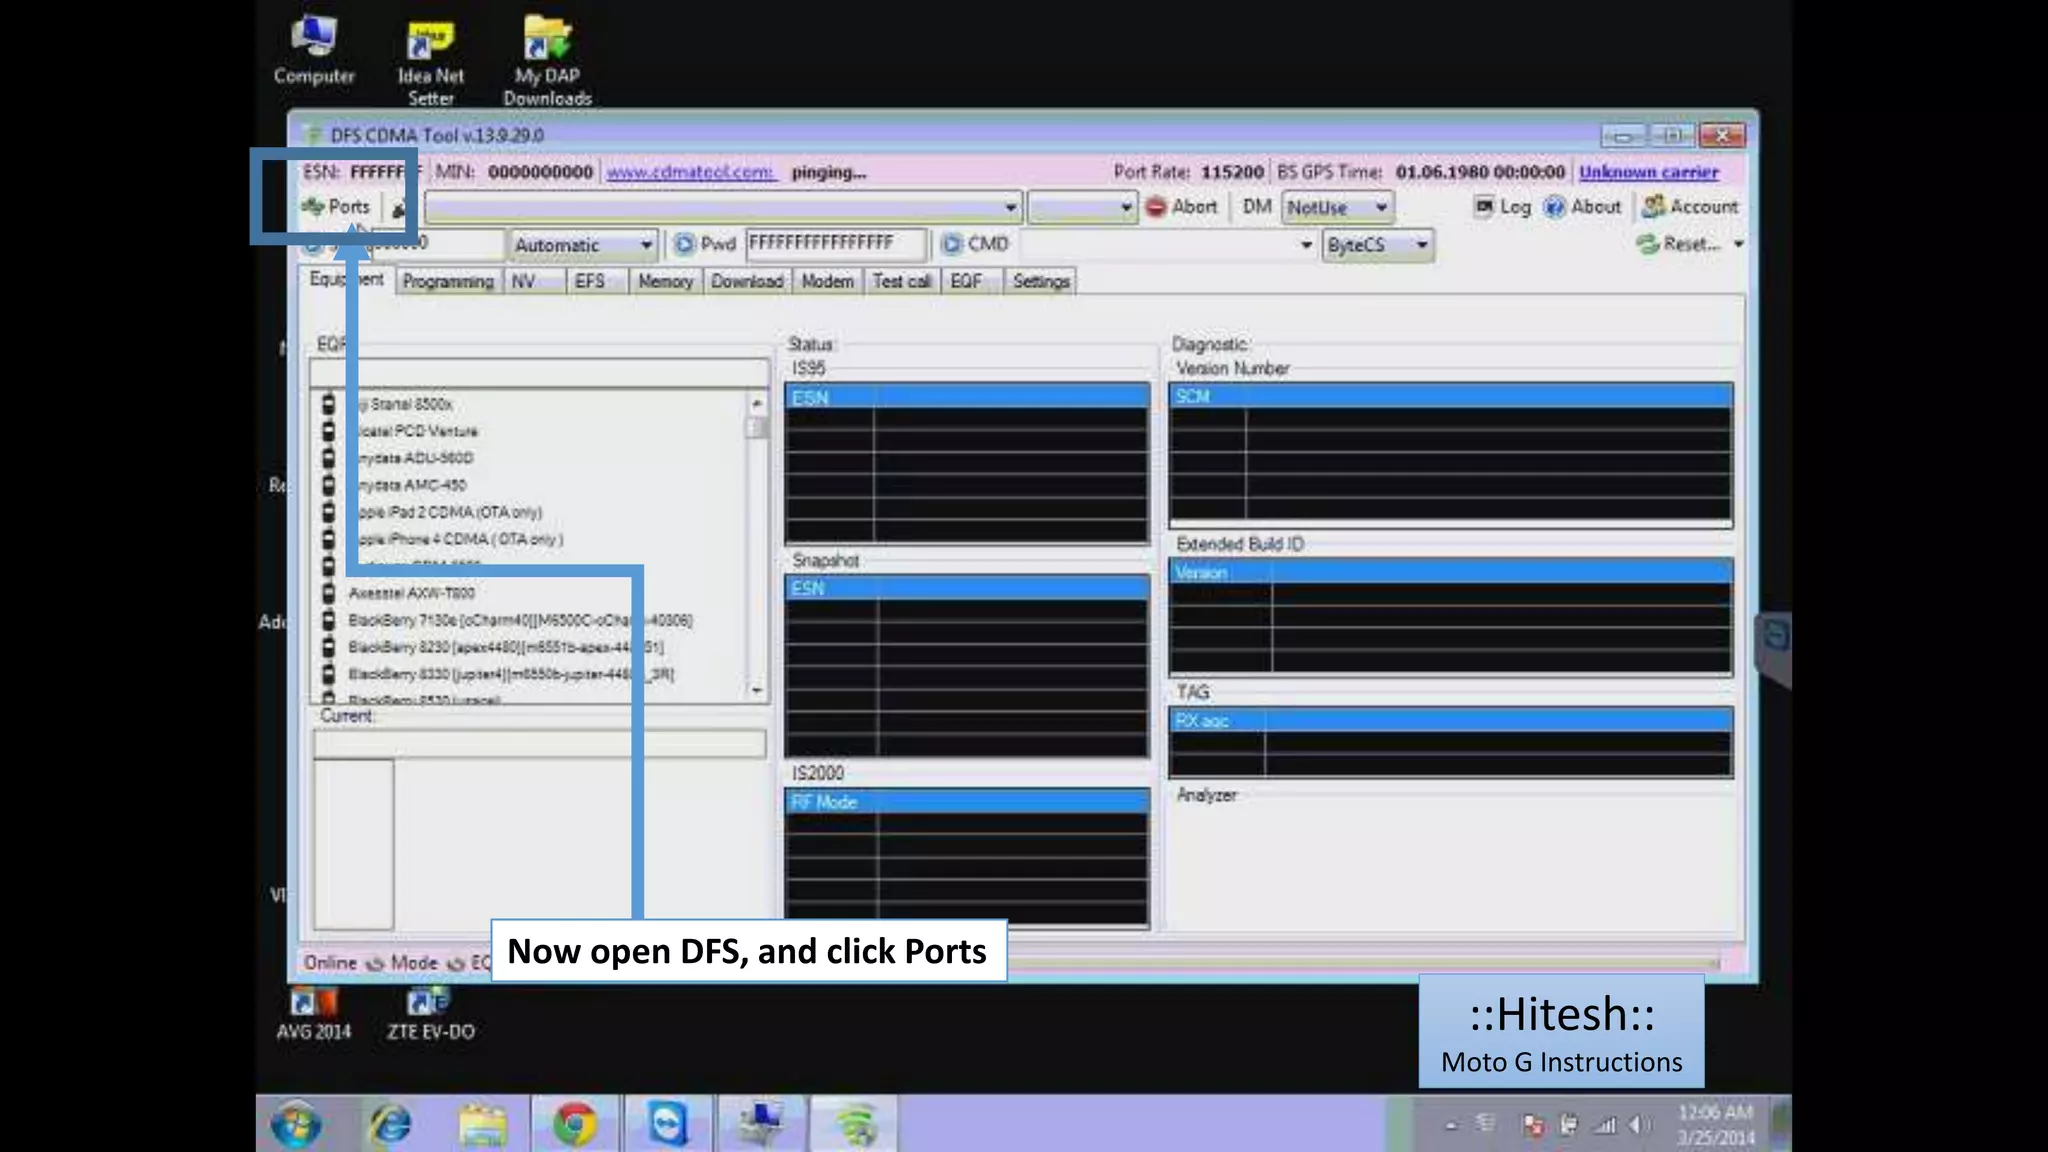The image size is (2048, 1152).
Task: Open the Log window
Action: coord(1503,207)
